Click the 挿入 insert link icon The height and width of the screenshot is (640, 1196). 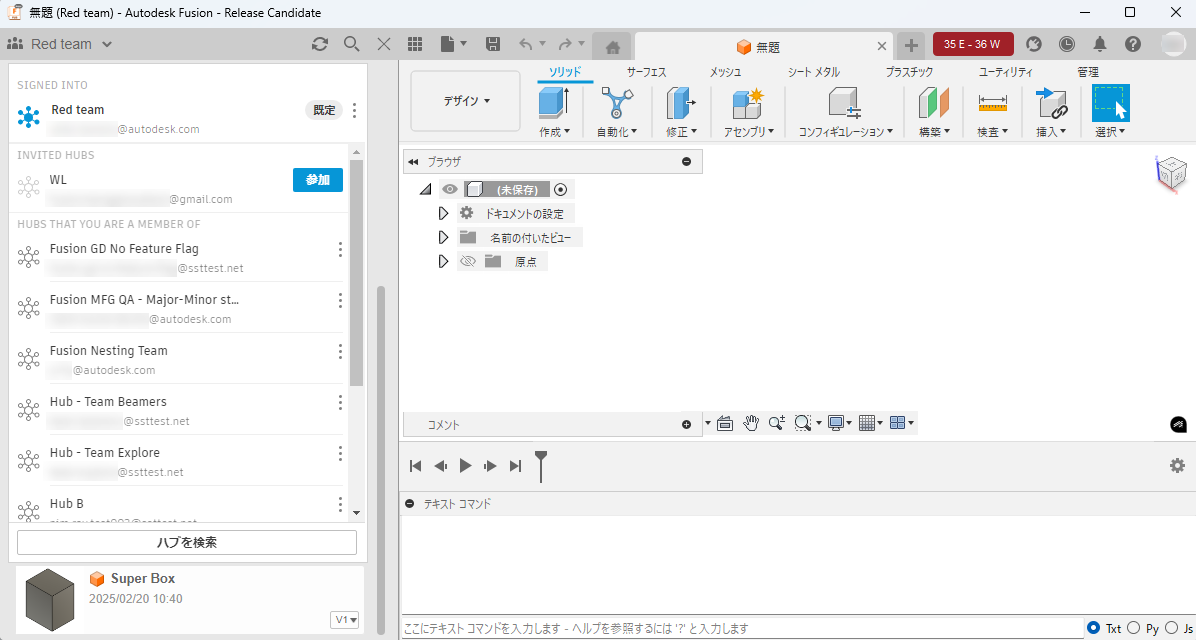(x=1051, y=102)
